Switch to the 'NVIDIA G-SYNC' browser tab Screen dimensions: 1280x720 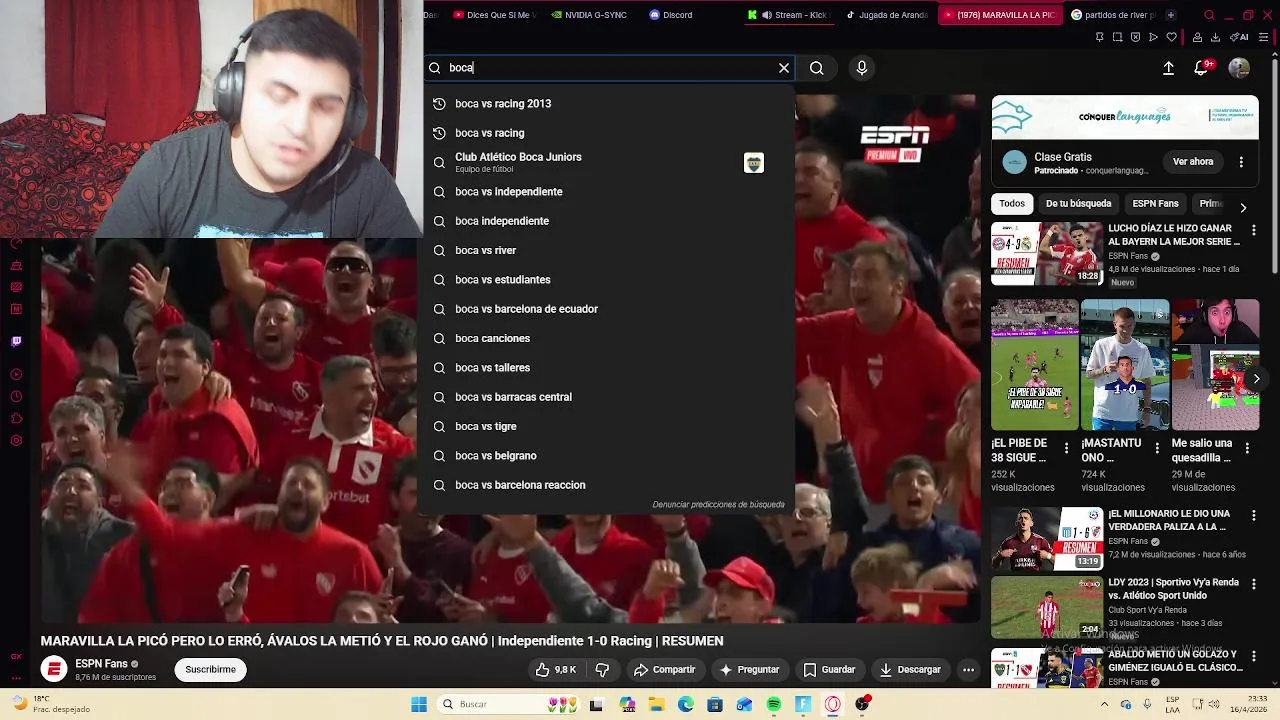point(589,15)
